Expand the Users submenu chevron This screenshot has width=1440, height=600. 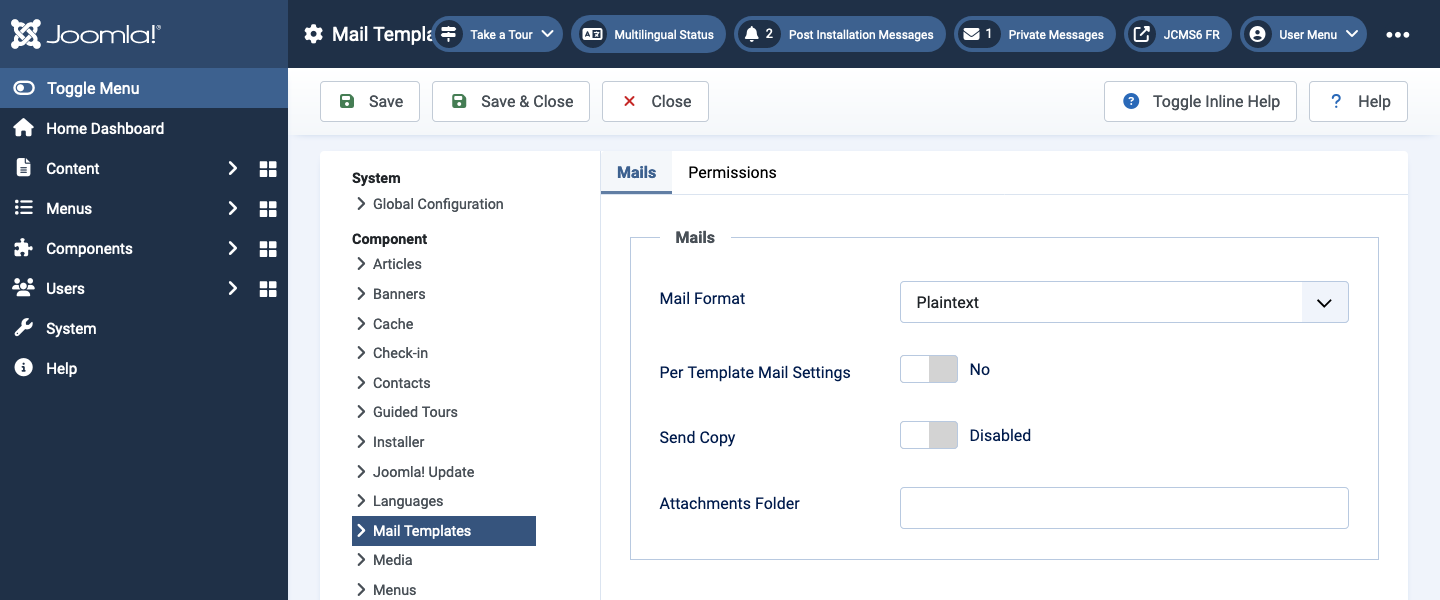point(232,288)
